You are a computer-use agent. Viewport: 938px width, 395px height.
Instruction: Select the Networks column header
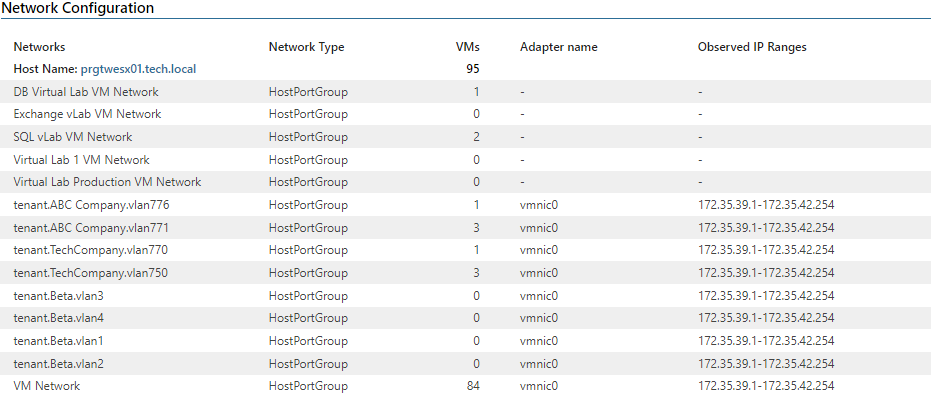point(39,47)
